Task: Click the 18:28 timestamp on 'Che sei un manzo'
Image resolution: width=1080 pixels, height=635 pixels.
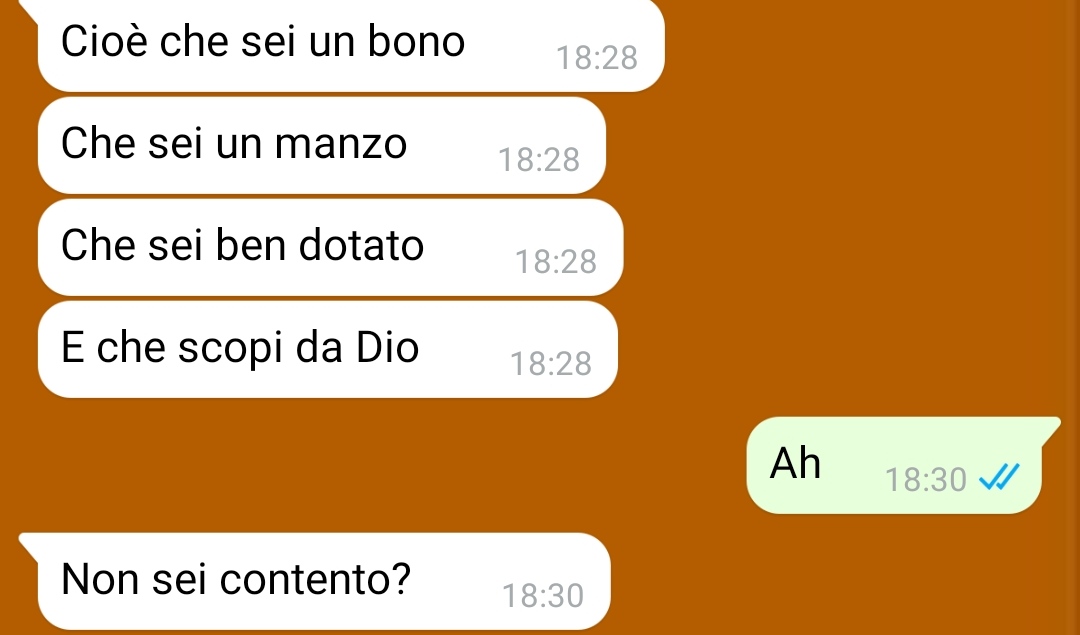Action: (x=539, y=160)
